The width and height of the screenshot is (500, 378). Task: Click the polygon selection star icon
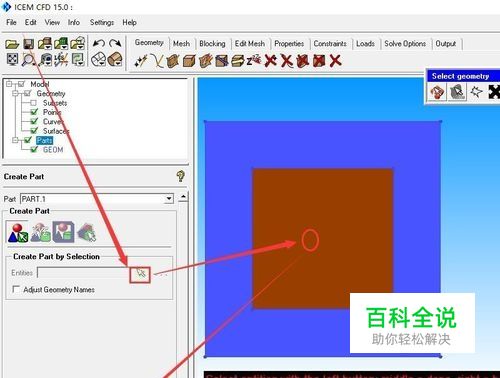476,91
